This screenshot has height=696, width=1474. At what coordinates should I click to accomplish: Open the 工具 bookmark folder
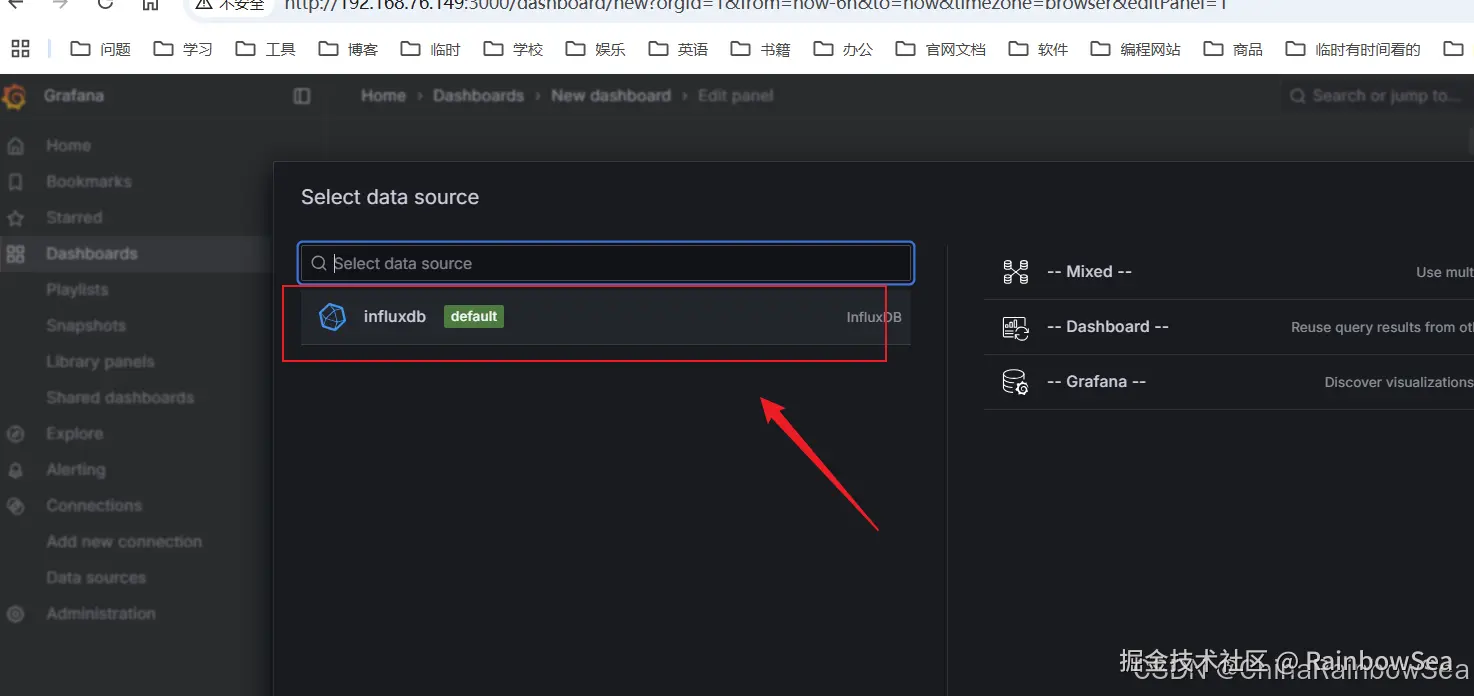tap(266, 49)
